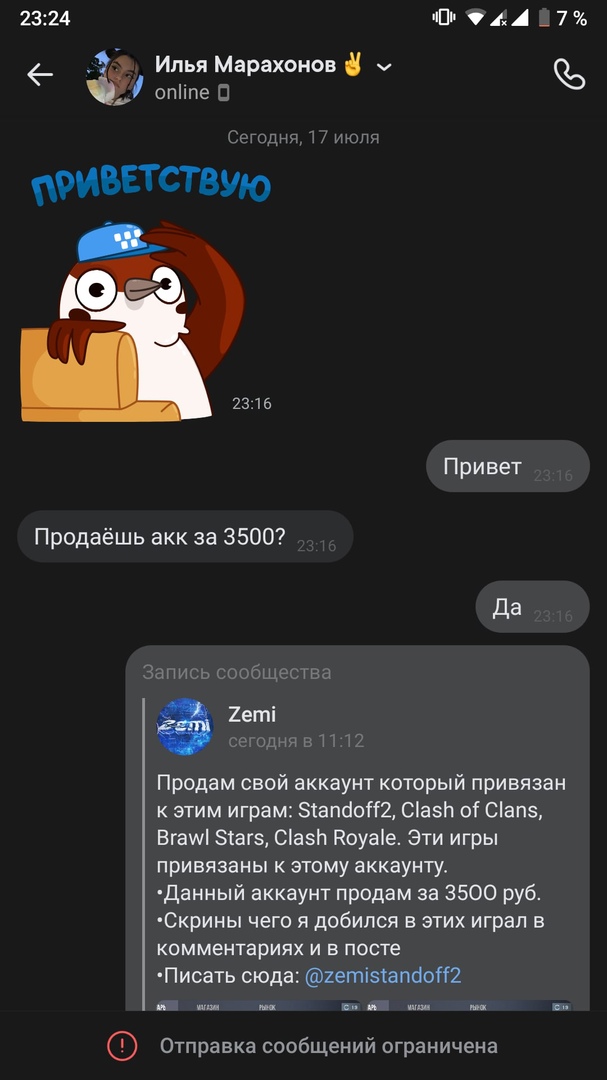Screen dimensions: 607x1080
Task: Tap the contact name Илья Марахонов header
Action: (245, 65)
